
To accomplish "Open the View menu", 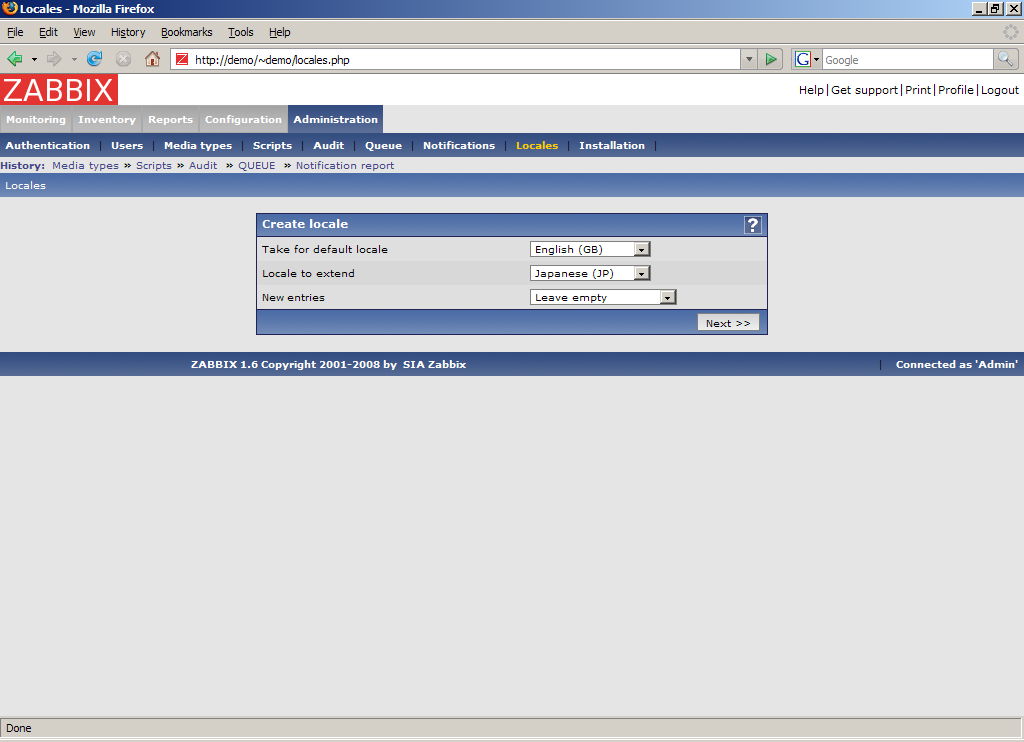I will (84, 32).
